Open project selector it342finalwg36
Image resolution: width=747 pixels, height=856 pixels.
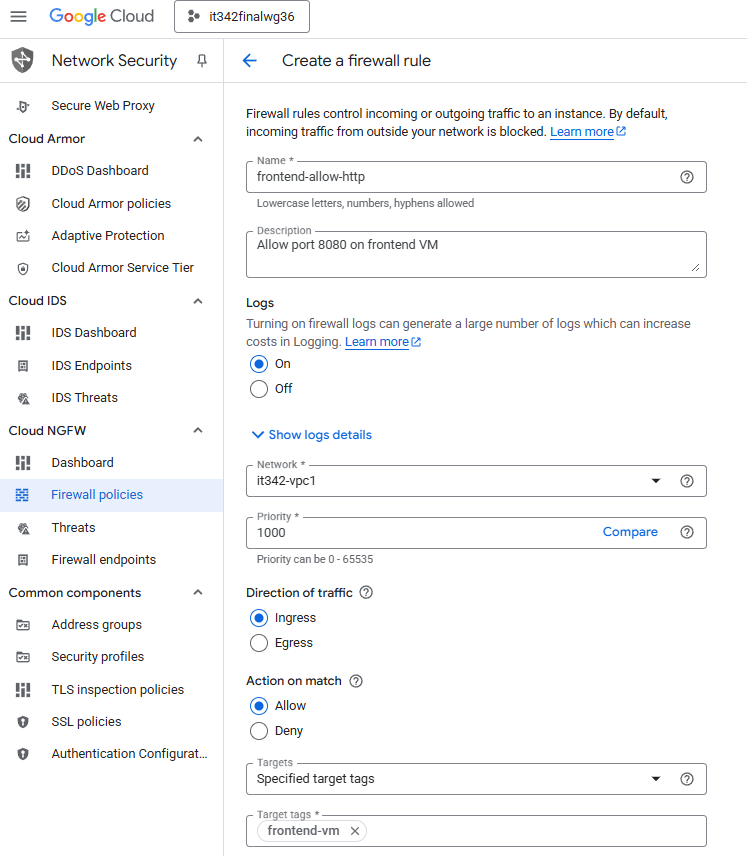coord(241,17)
